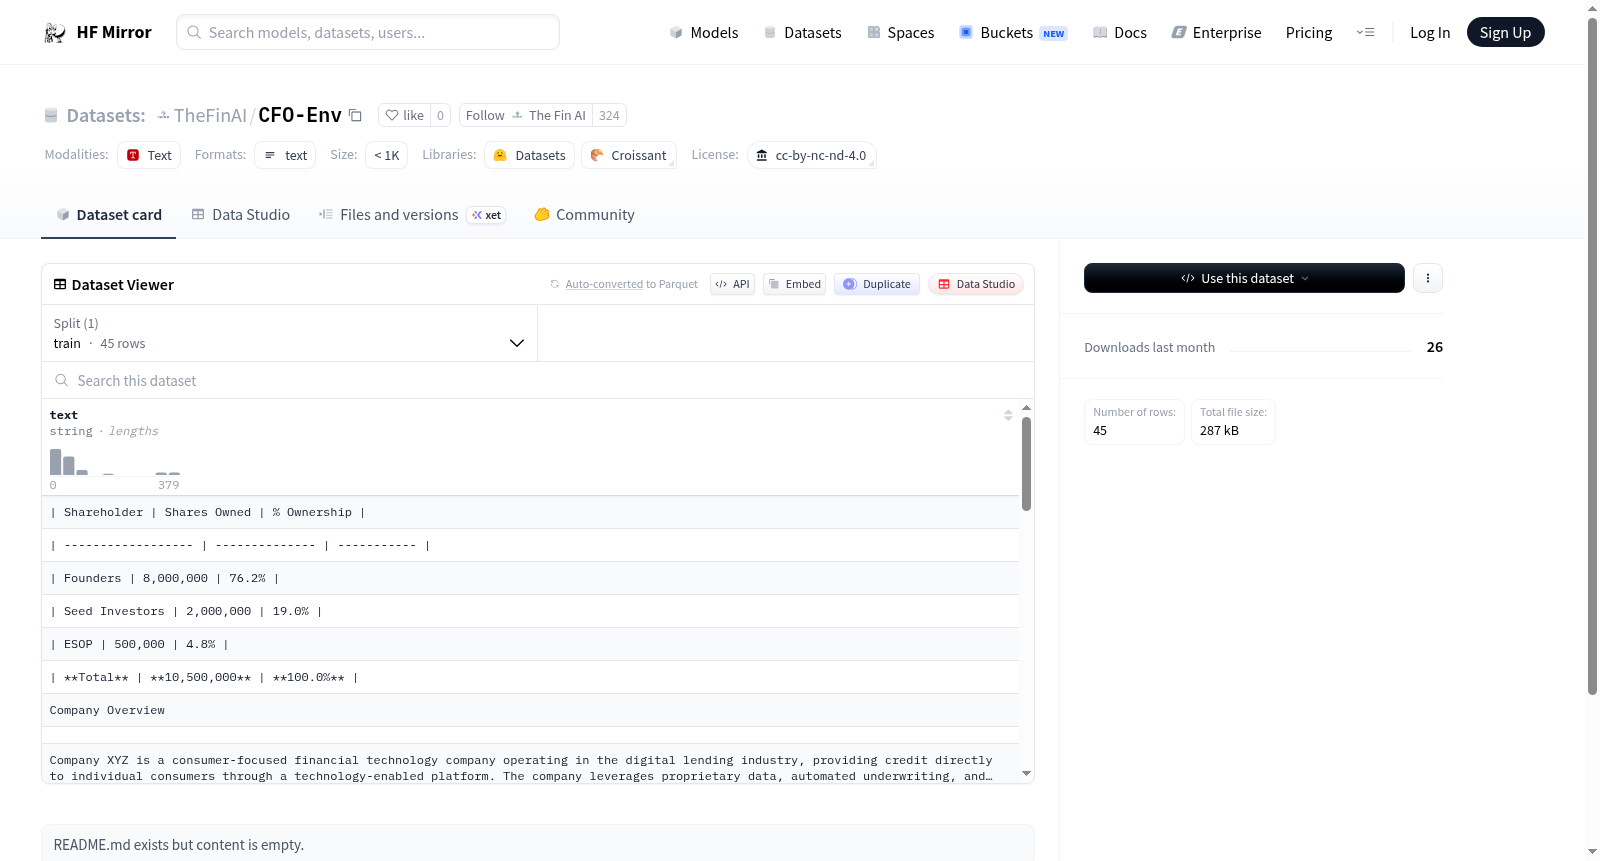The width and height of the screenshot is (1600, 861).
Task: Click the sort arrows on text column
Action: [1008, 415]
